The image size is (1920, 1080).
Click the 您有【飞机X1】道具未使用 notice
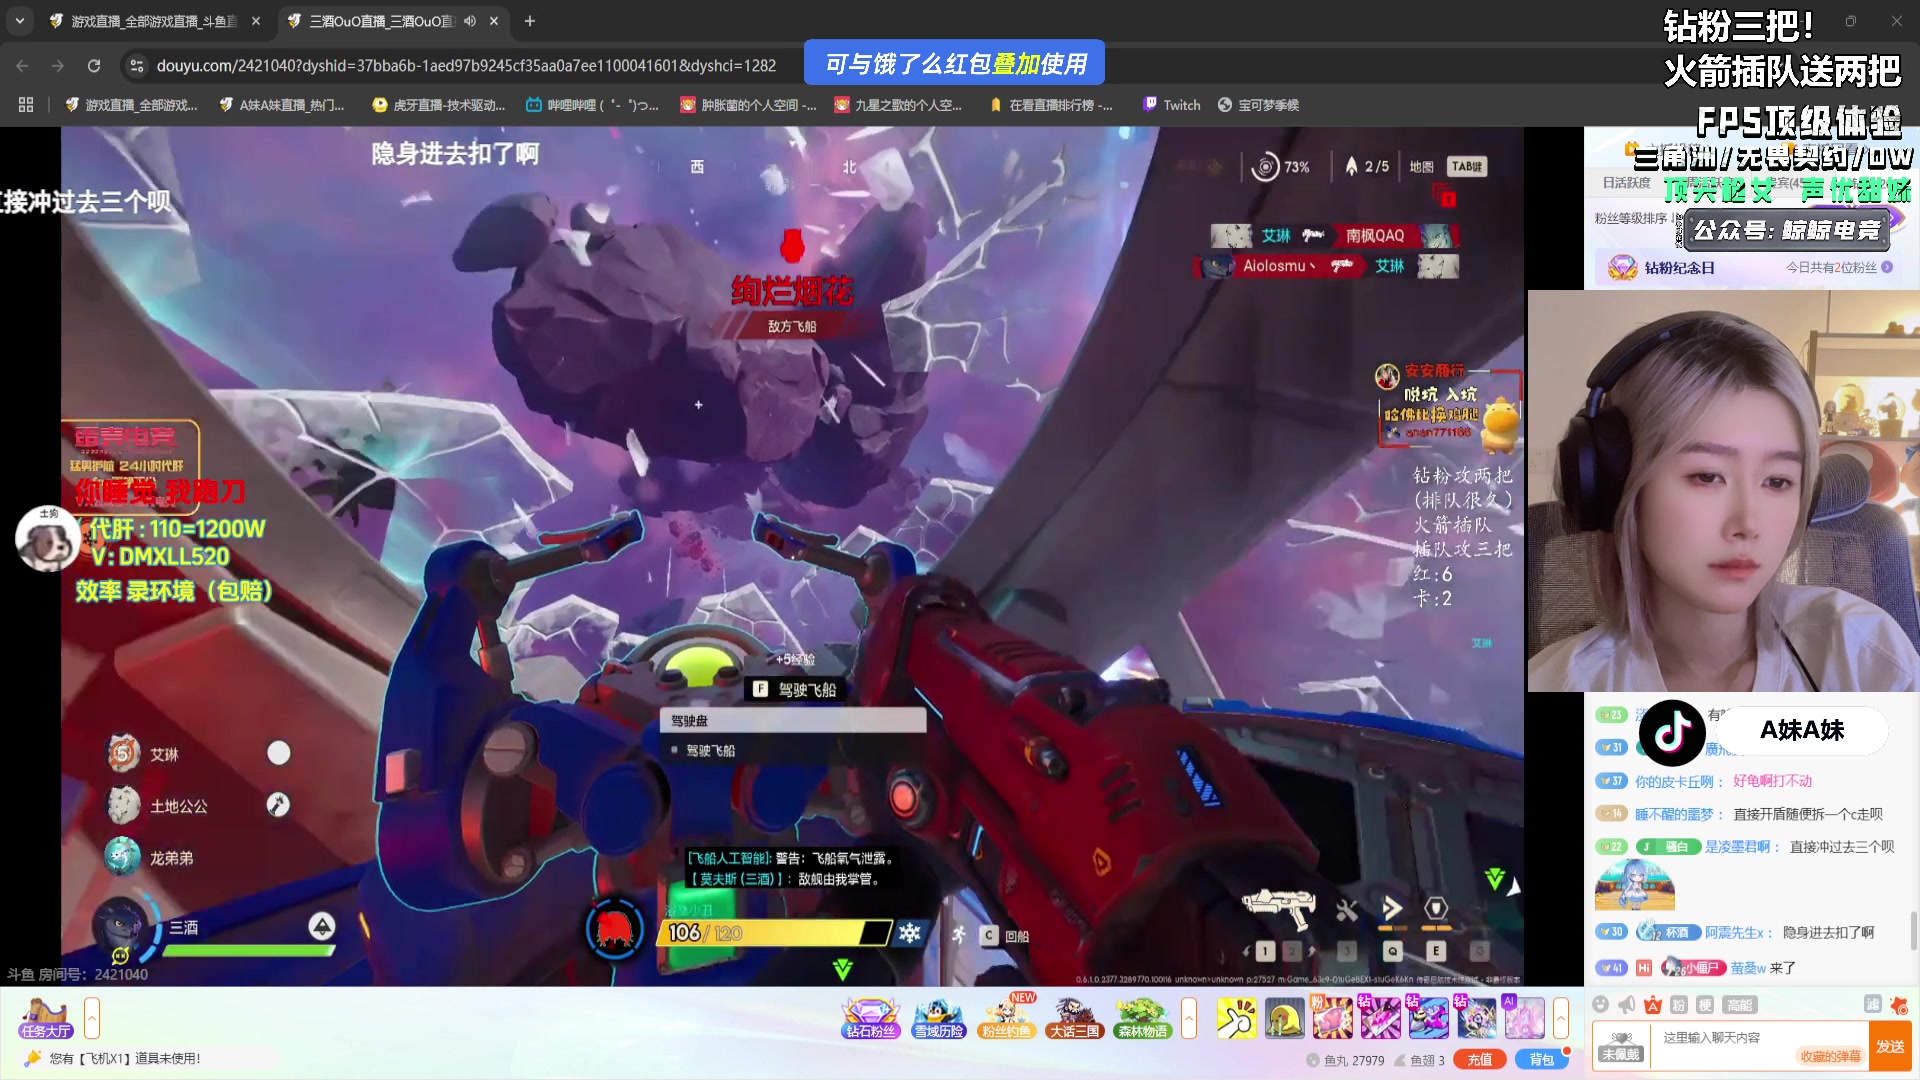[x=125, y=1059]
